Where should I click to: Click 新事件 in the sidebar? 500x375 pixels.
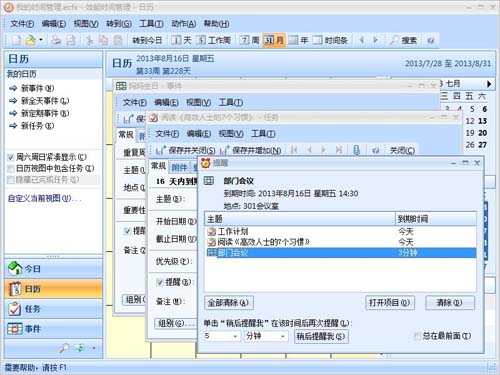click(x=32, y=88)
